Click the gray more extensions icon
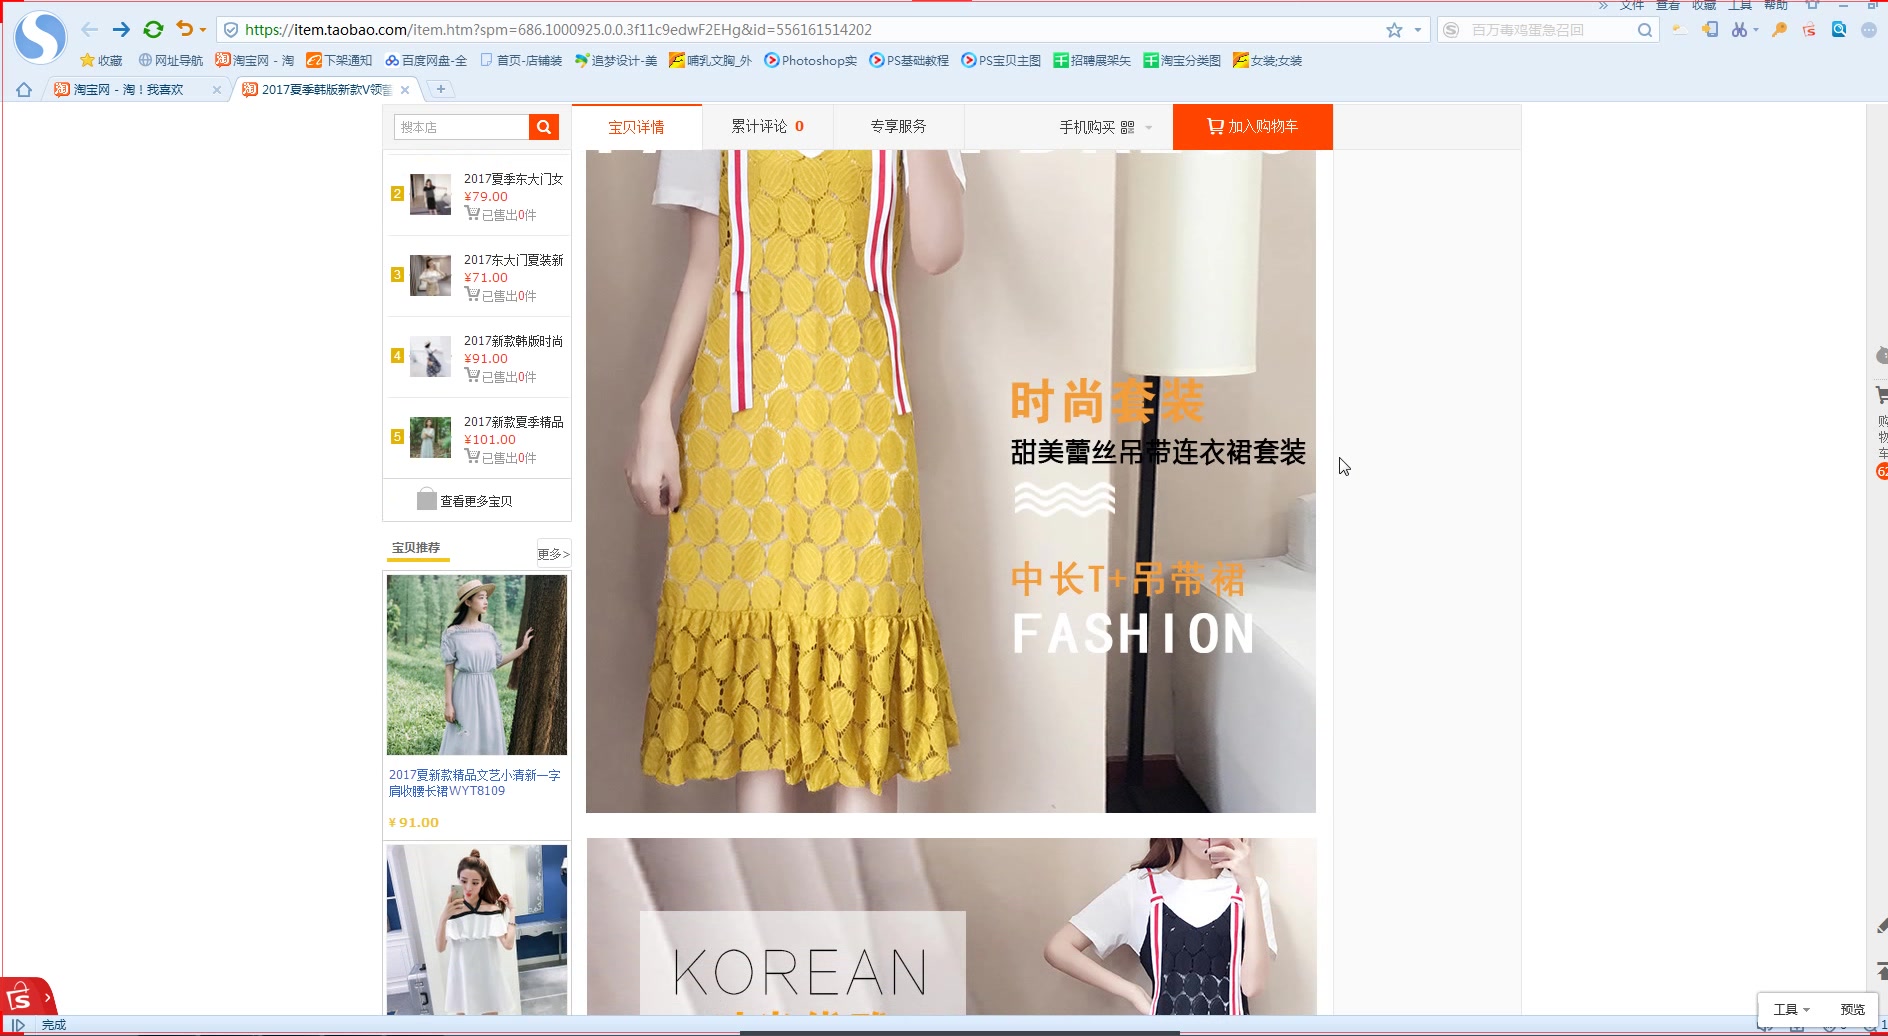 [1869, 30]
